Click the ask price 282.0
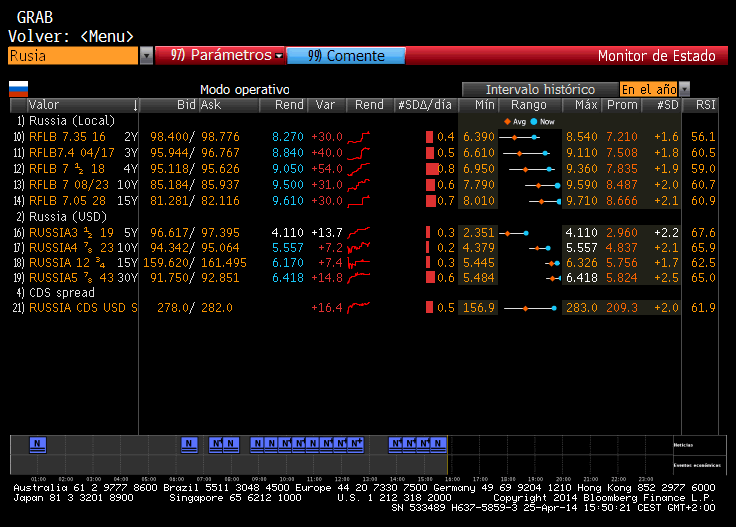Image resolution: width=736 pixels, height=527 pixels. click(x=217, y=308)
